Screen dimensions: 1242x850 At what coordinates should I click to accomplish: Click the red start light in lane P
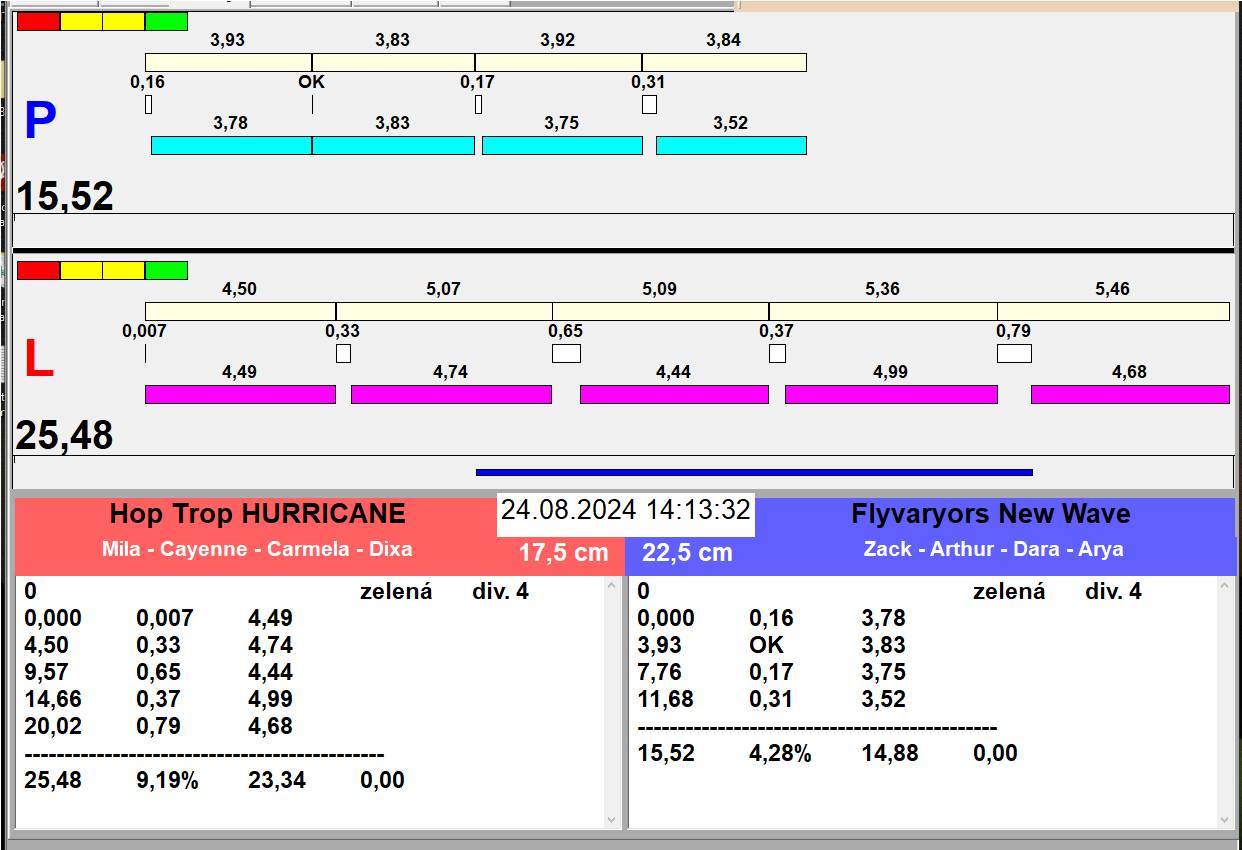click(38, 21)
